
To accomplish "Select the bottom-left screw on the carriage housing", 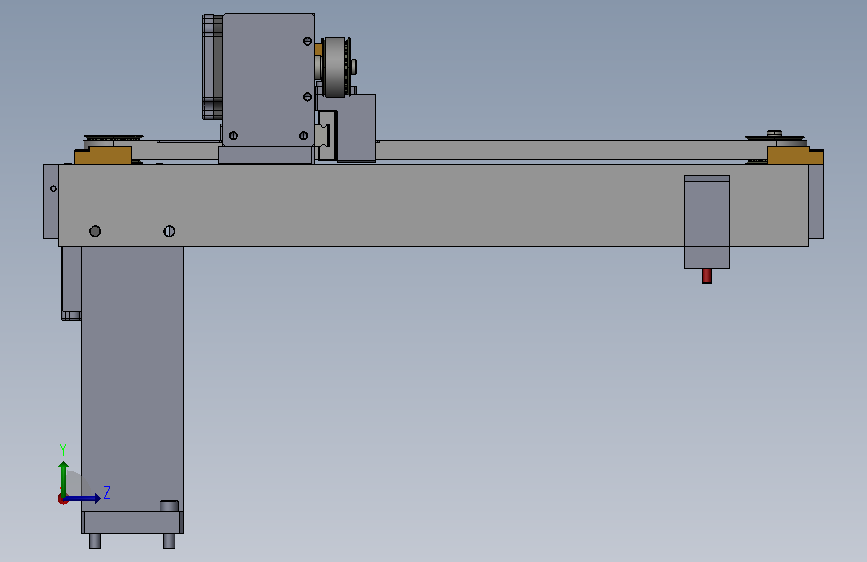I will click(233, 136).
